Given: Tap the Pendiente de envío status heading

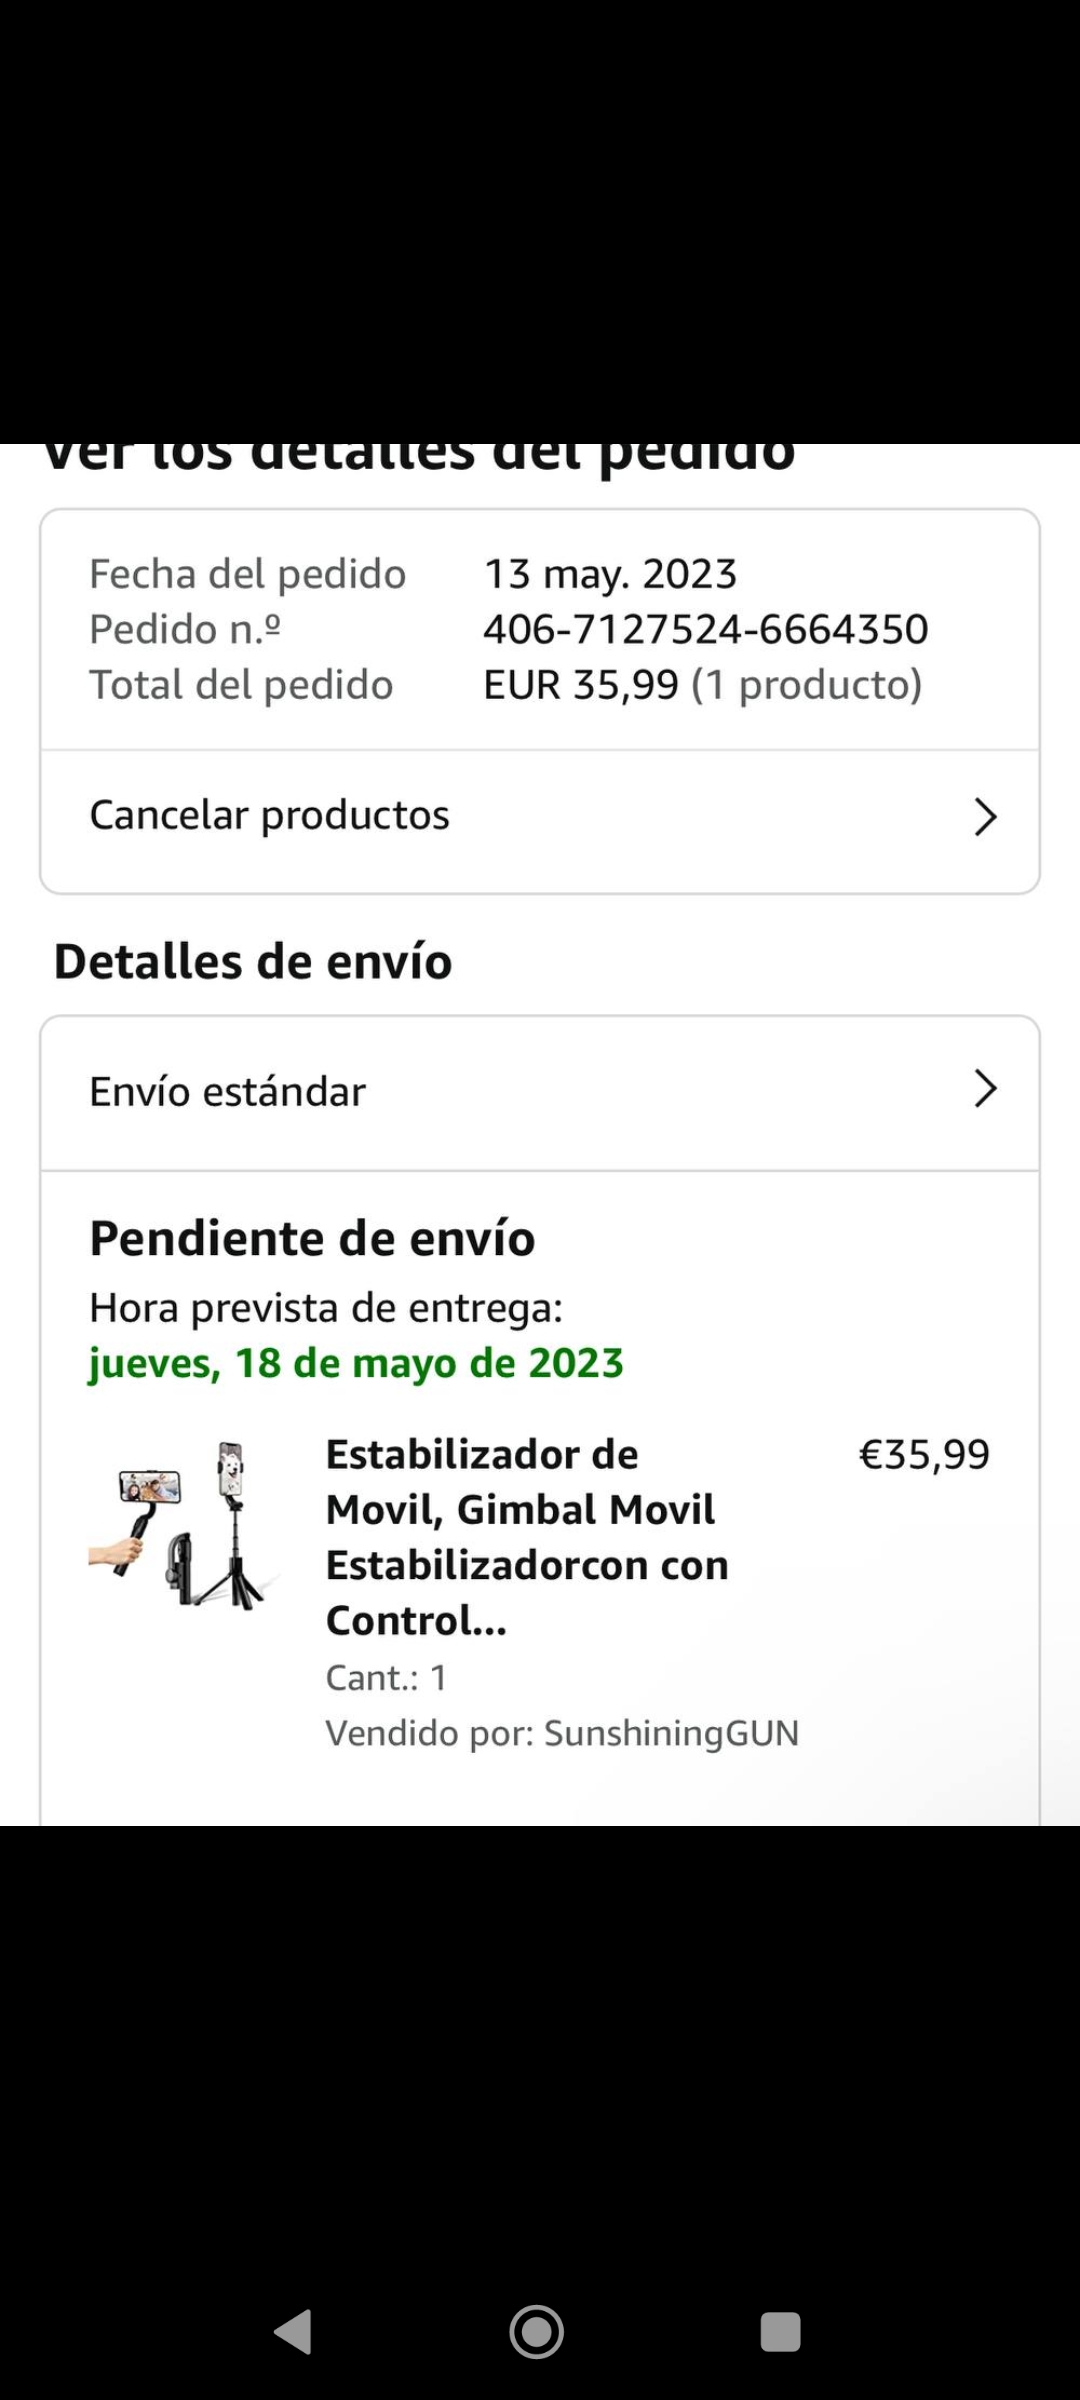Looking at the screenshot, I should coord(312,1238).
